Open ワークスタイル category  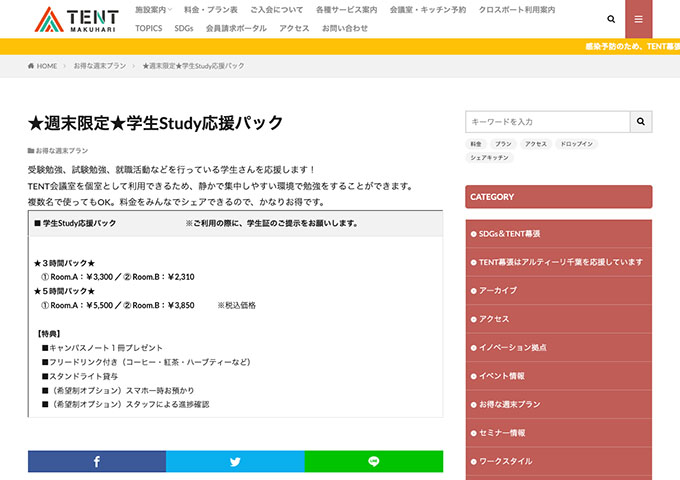[x=559, y=461]
